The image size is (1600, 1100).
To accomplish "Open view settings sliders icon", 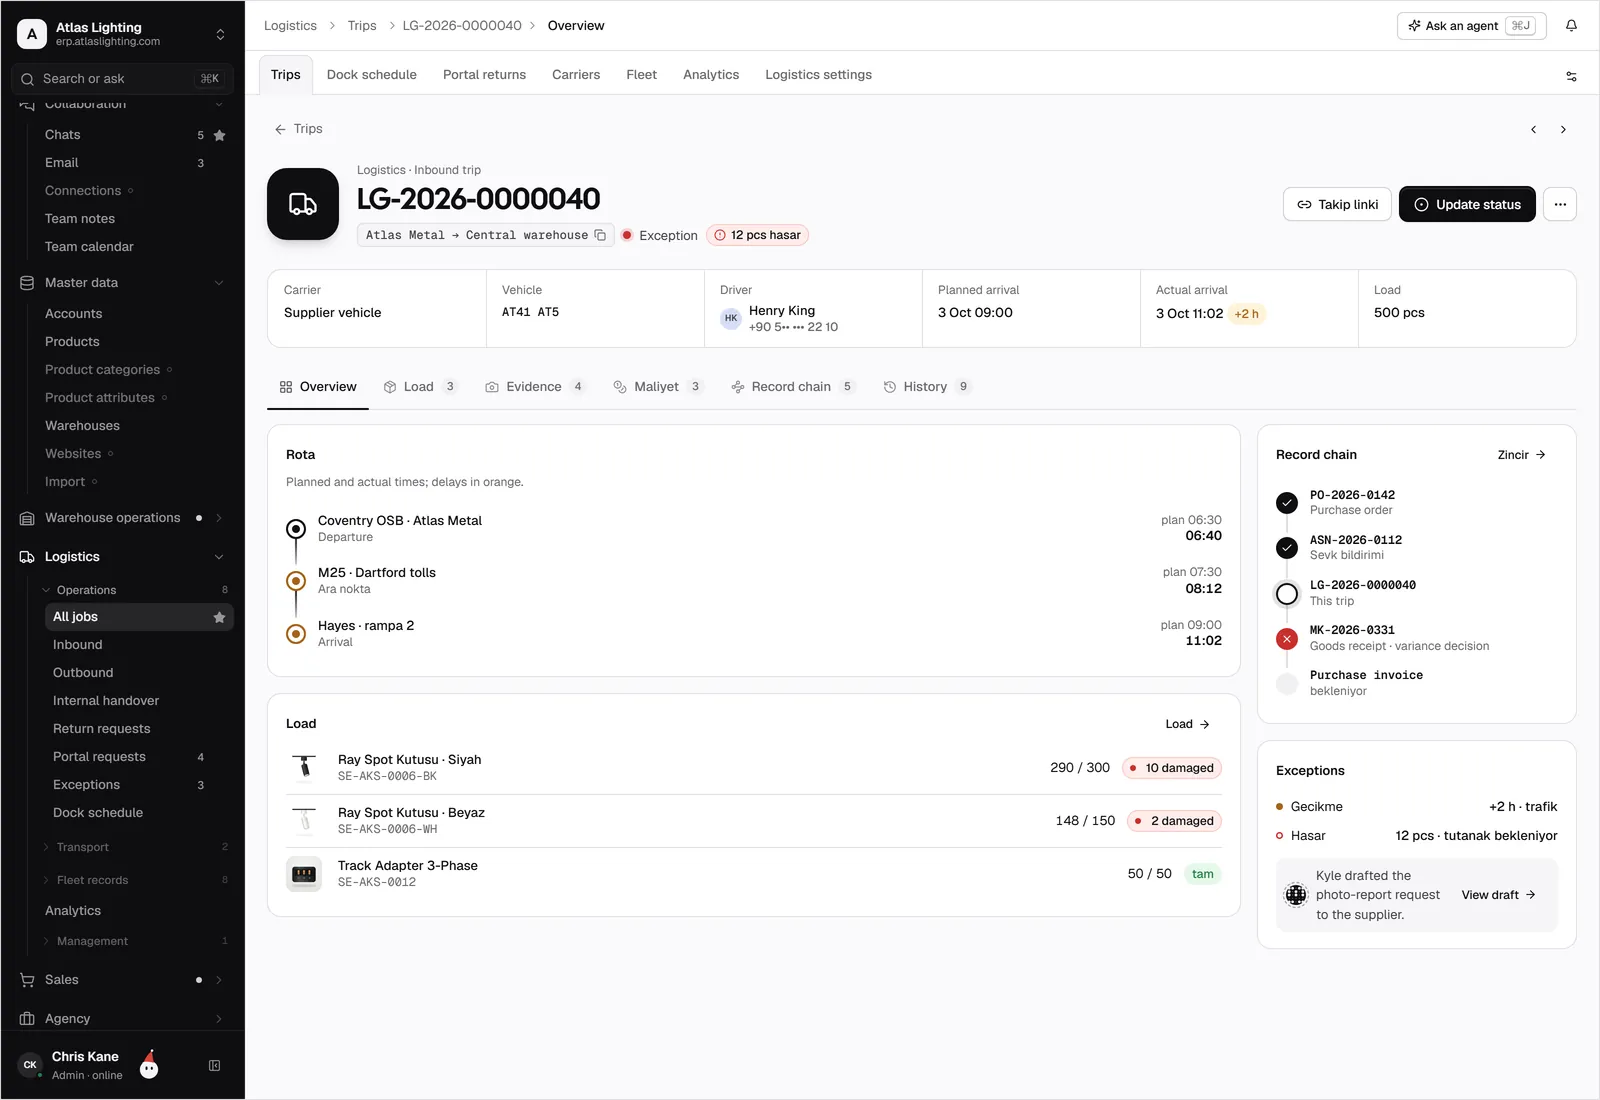I will tap(1571, 76).
